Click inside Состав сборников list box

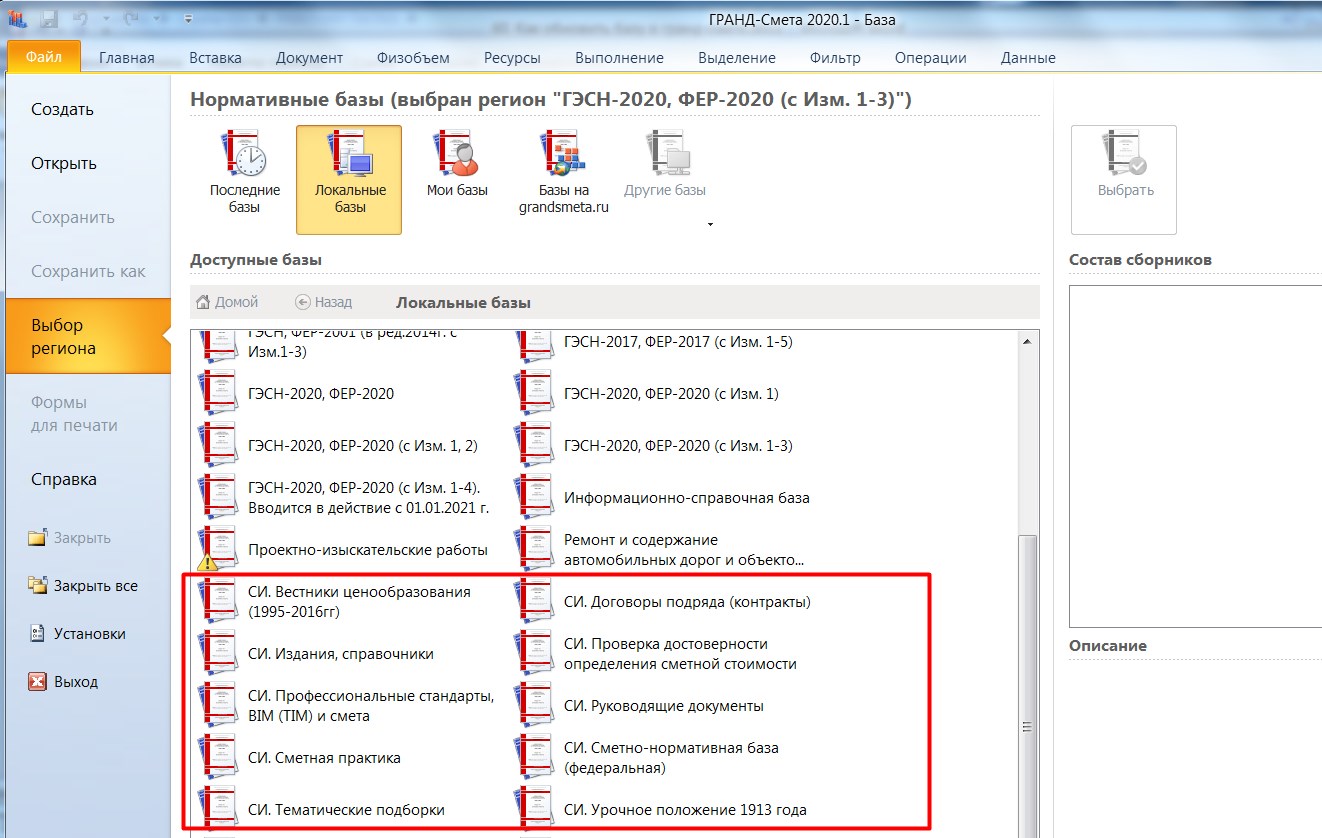[1195, 455]
